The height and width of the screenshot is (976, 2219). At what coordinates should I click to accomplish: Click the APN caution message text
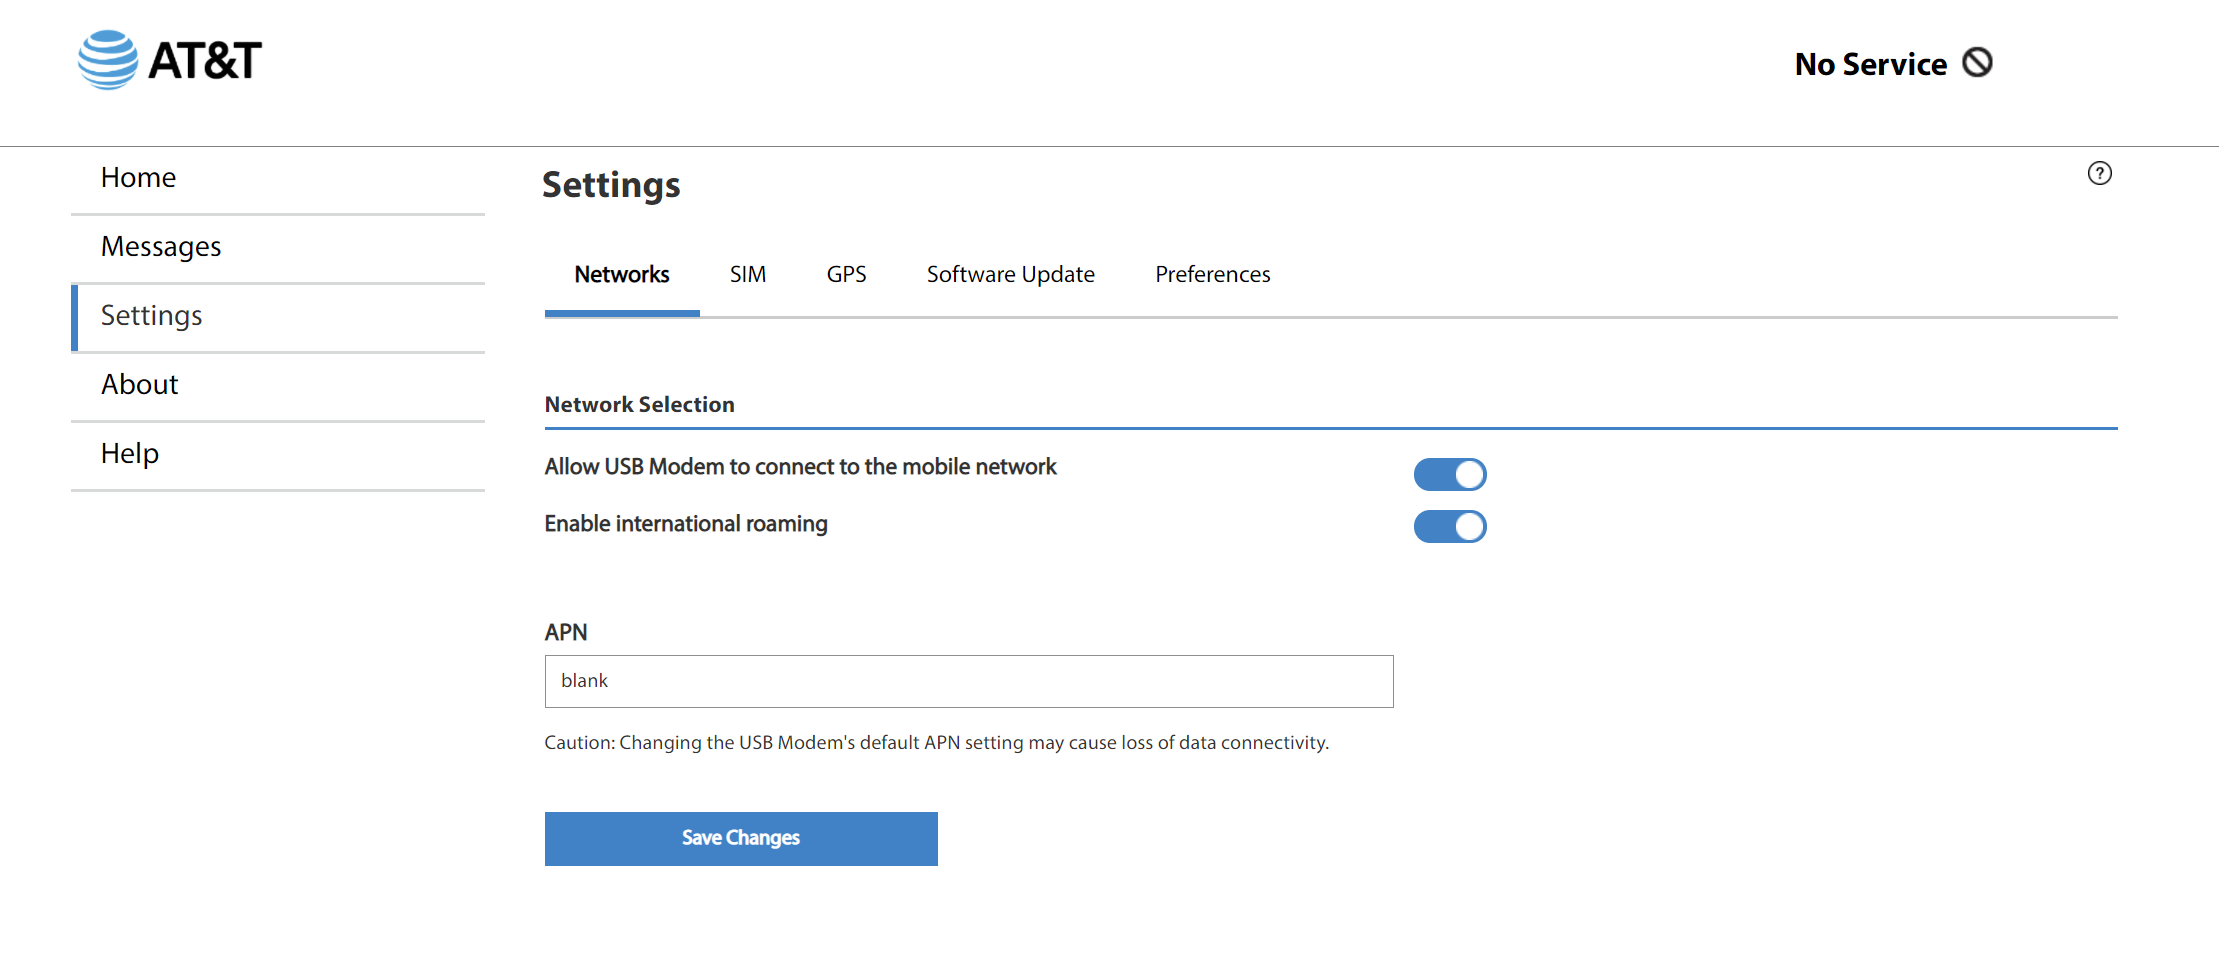coord(936,743)
